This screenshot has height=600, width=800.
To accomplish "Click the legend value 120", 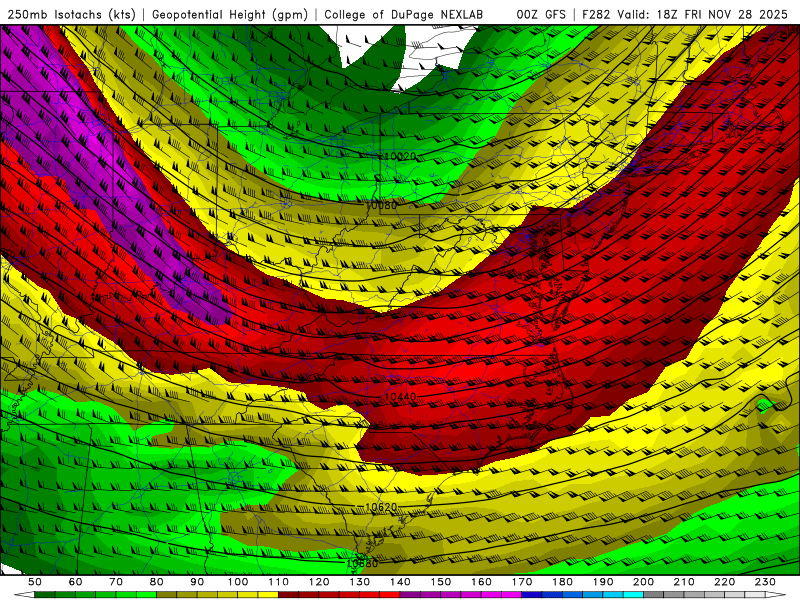I will click(319, 582).
